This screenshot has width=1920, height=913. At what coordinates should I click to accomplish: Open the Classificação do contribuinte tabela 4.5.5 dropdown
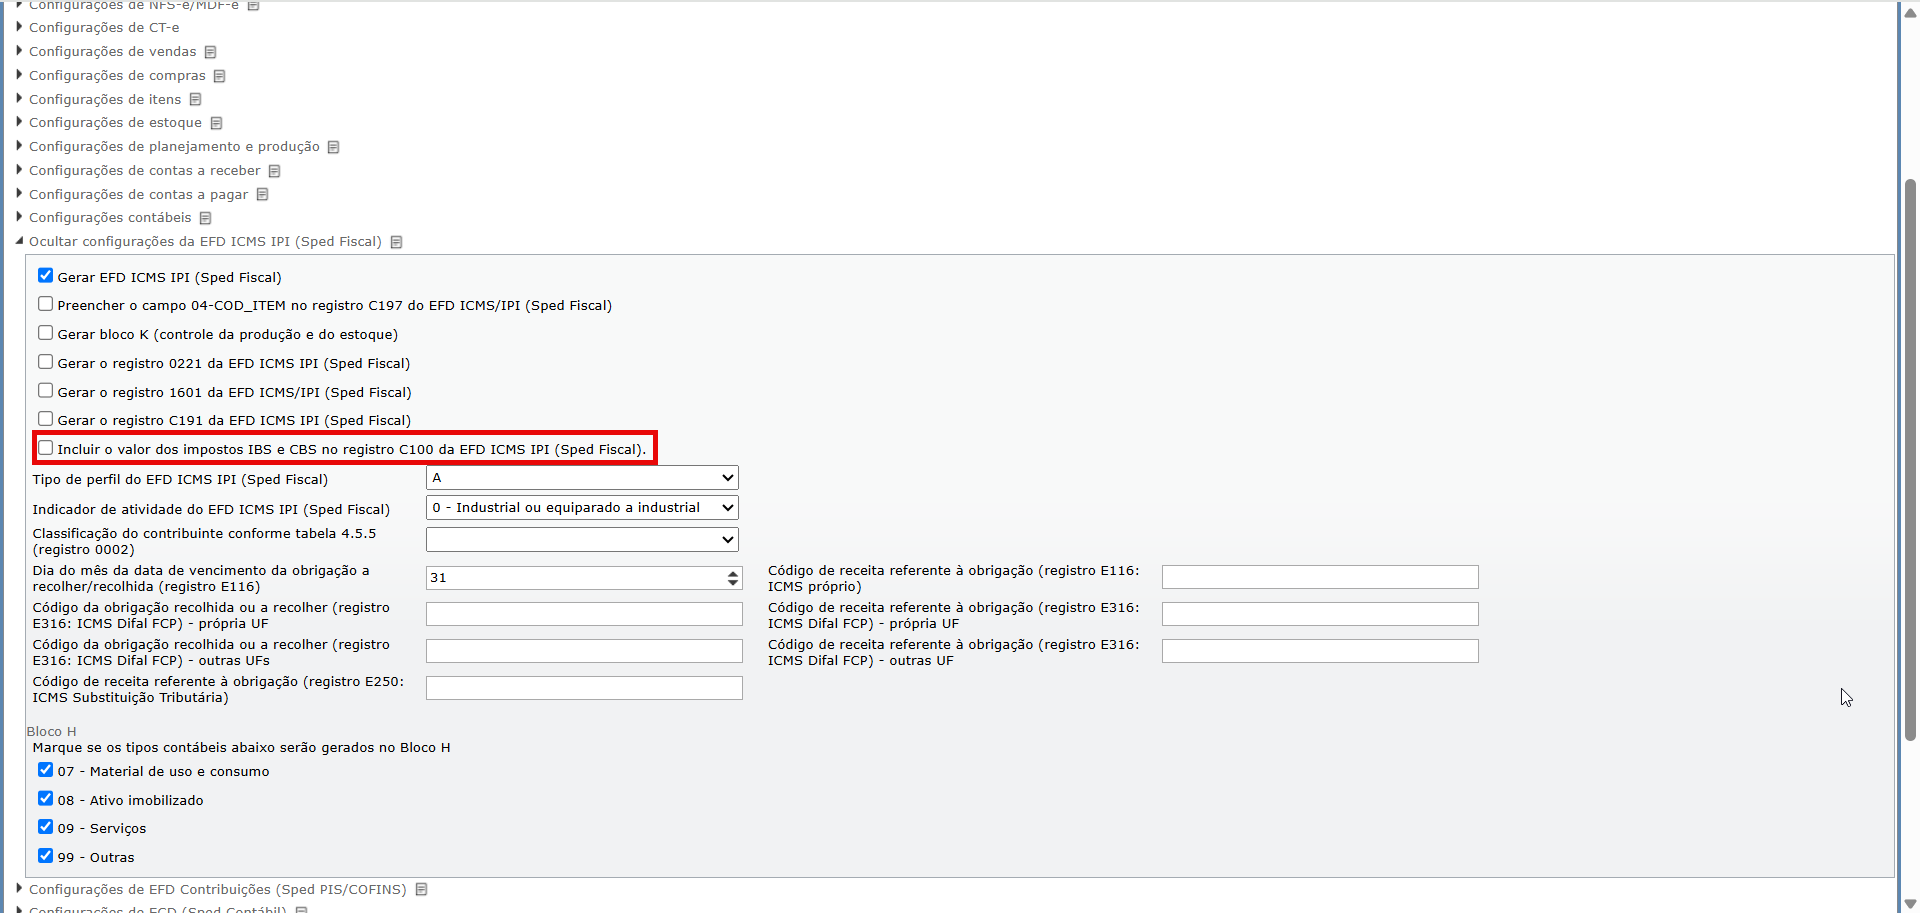click(x=582, y=540)
